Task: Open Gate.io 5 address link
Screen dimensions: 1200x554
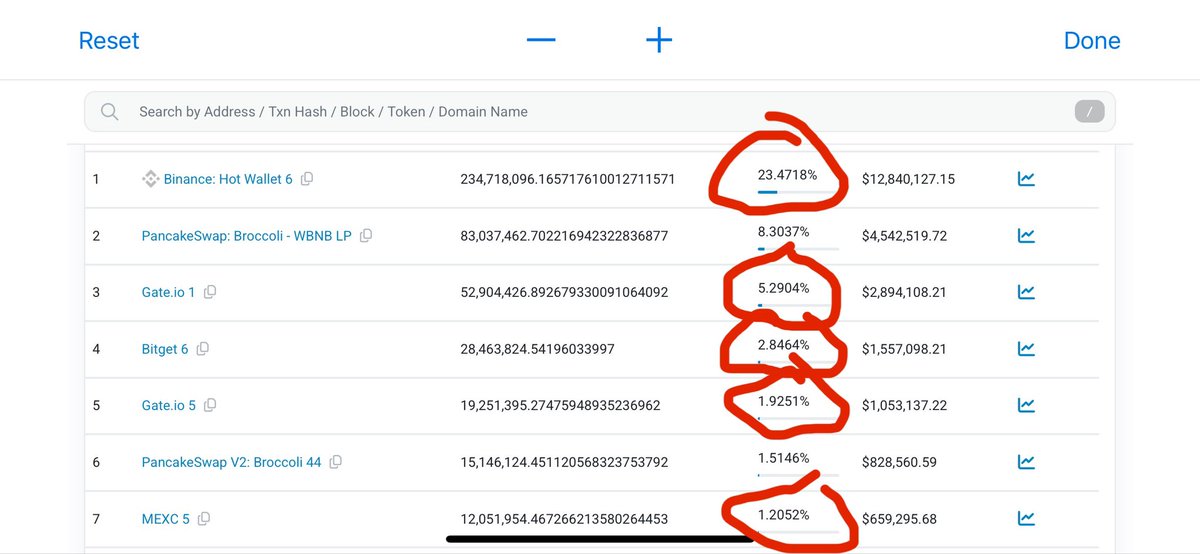Action: point(169,406)
